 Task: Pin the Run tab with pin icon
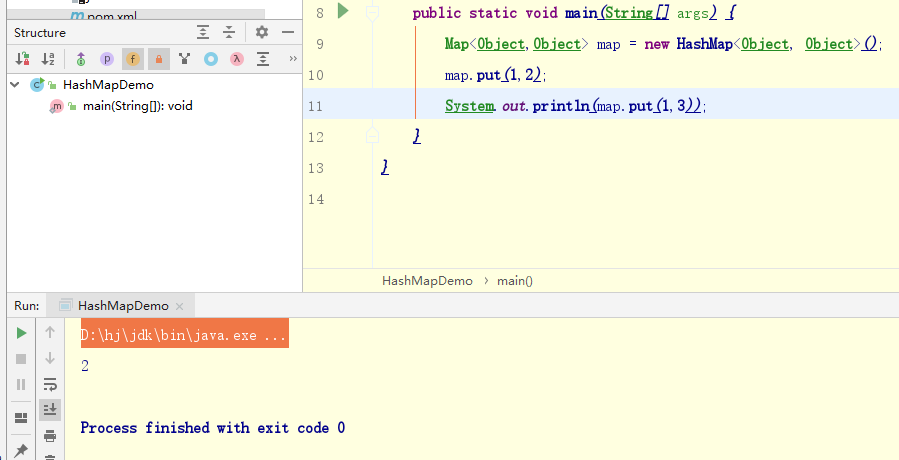21,450
